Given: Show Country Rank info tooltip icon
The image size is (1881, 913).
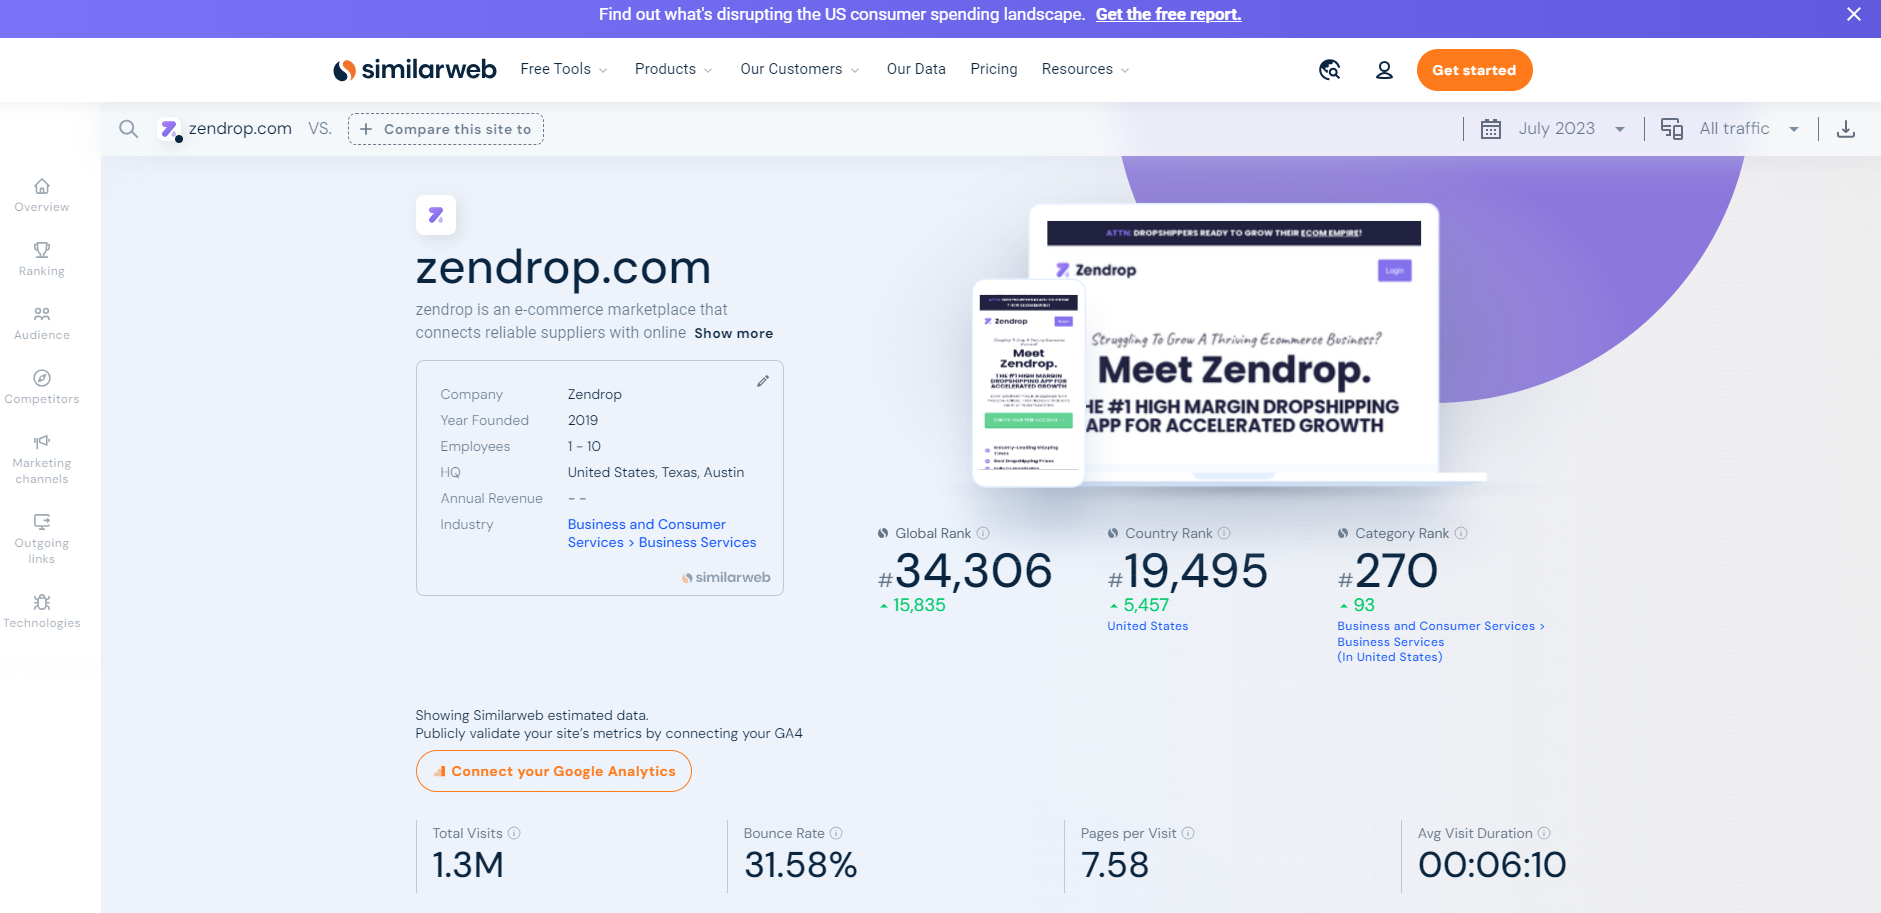Looking at the screenshot, I should [1224, 533].
